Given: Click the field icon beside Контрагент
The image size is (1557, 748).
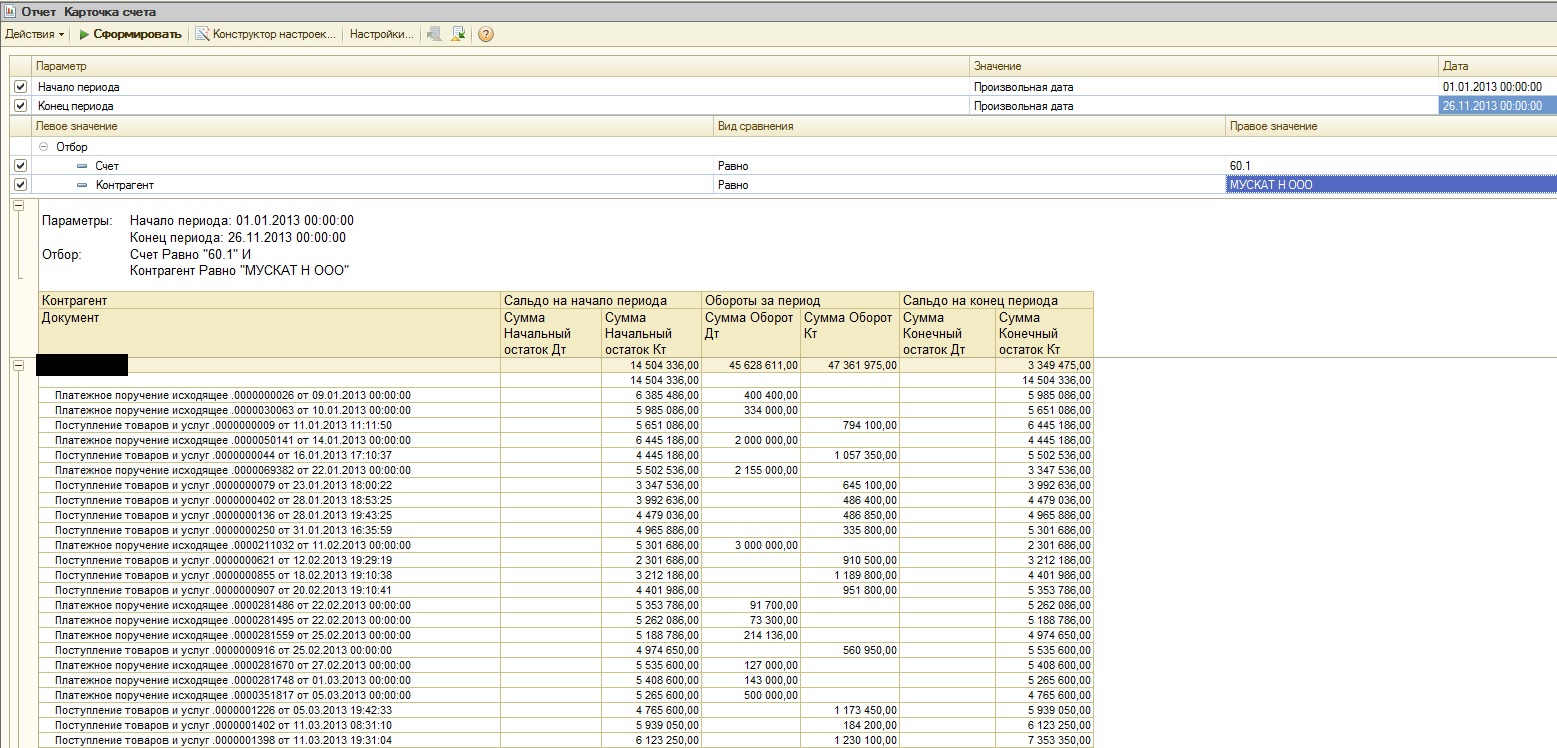Looking at the screenshot, I should tap(82, 185).
